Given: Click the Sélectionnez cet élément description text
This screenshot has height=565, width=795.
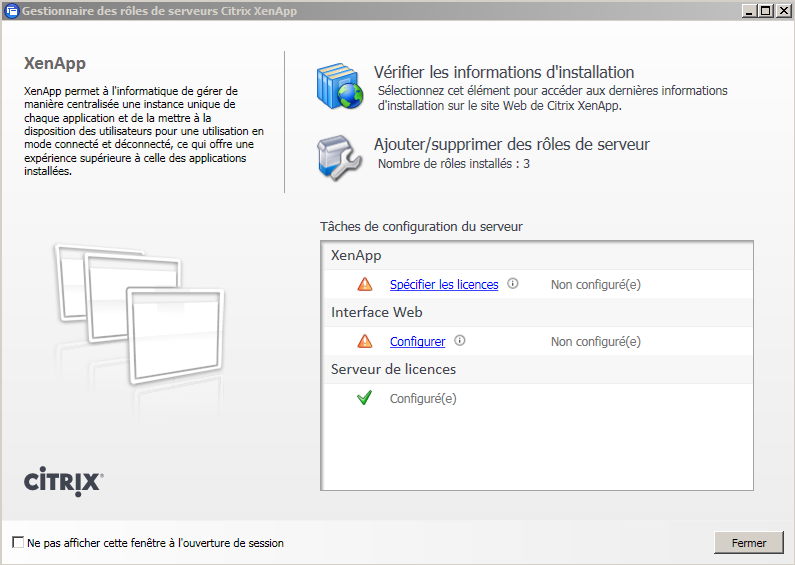Looking at the screenshot, I should (553, 98).
